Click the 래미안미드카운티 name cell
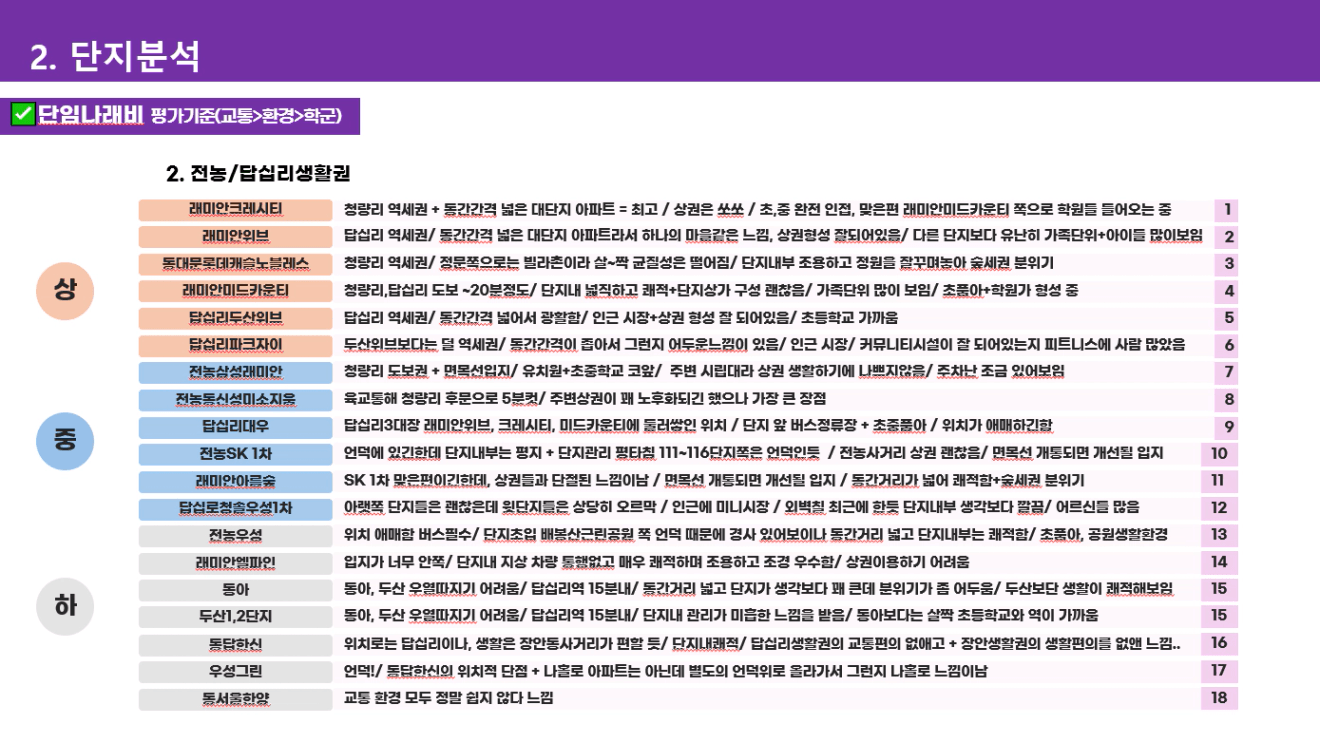 tap(235, 291)
